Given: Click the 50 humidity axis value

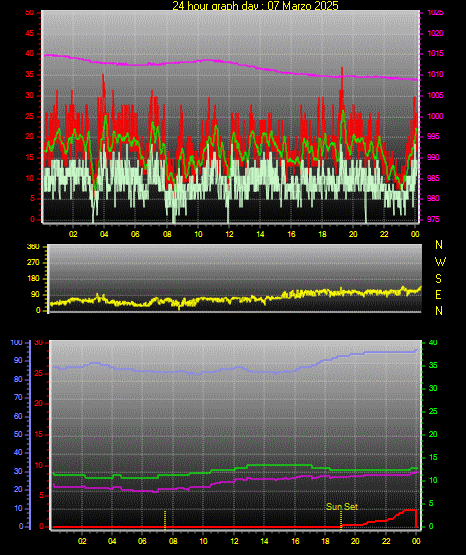Looking at the screenshot, I should [x=18, y=434].
